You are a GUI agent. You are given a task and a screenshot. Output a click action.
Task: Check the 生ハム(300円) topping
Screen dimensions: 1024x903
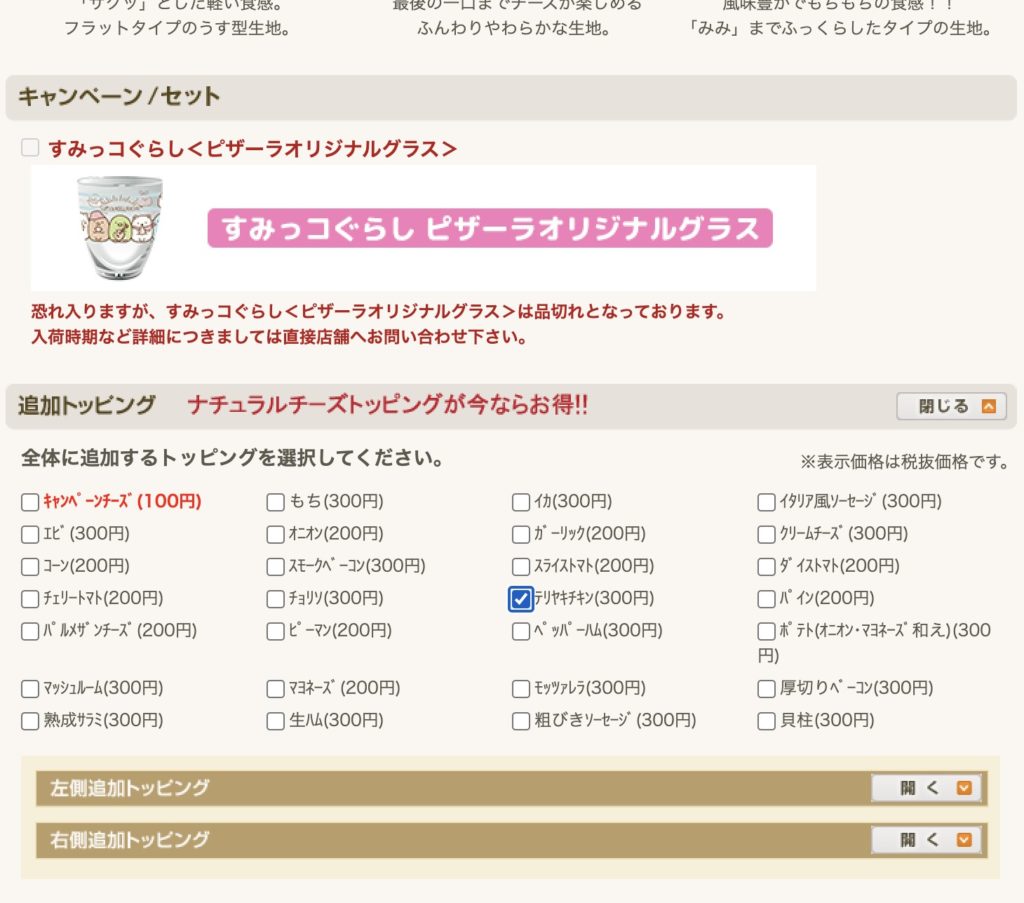(x=275, y=721)
